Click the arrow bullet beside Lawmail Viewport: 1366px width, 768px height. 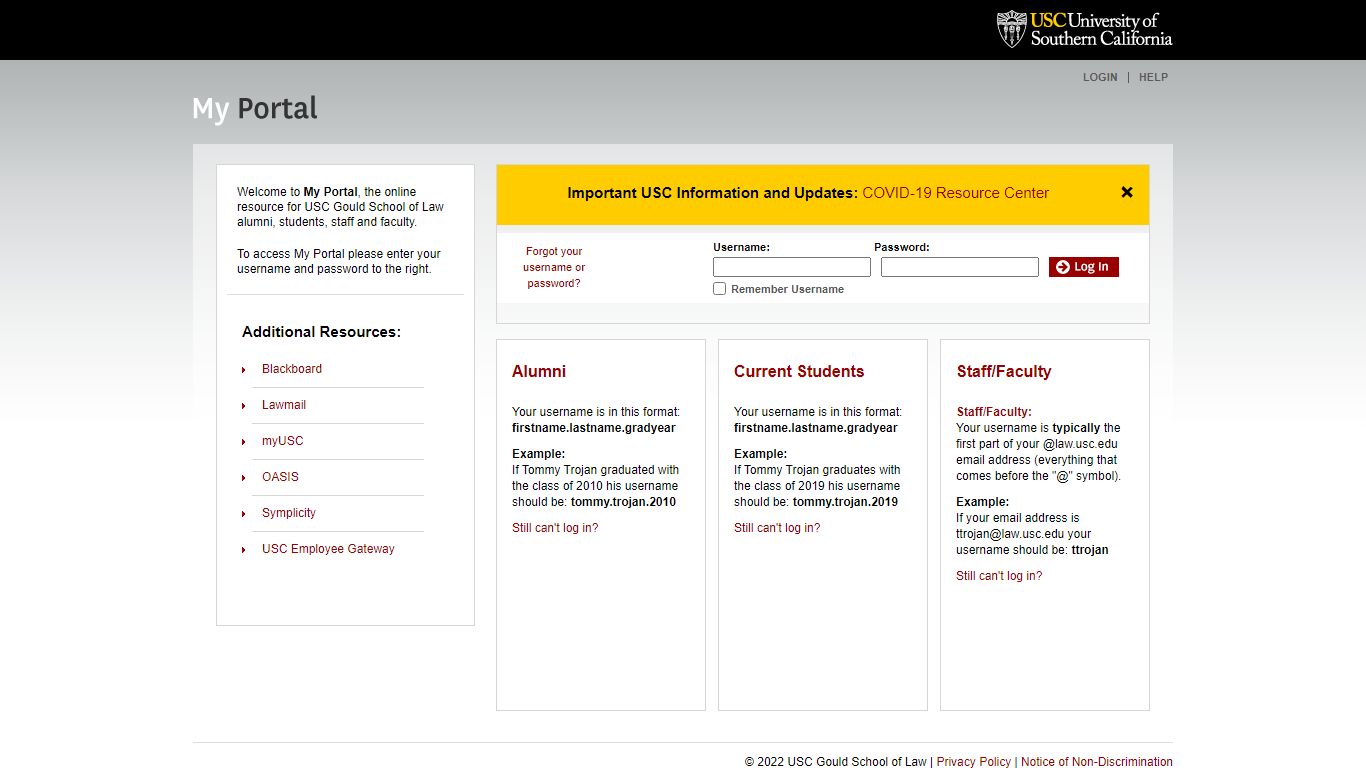pyautogui.click(x=244, y=406)
